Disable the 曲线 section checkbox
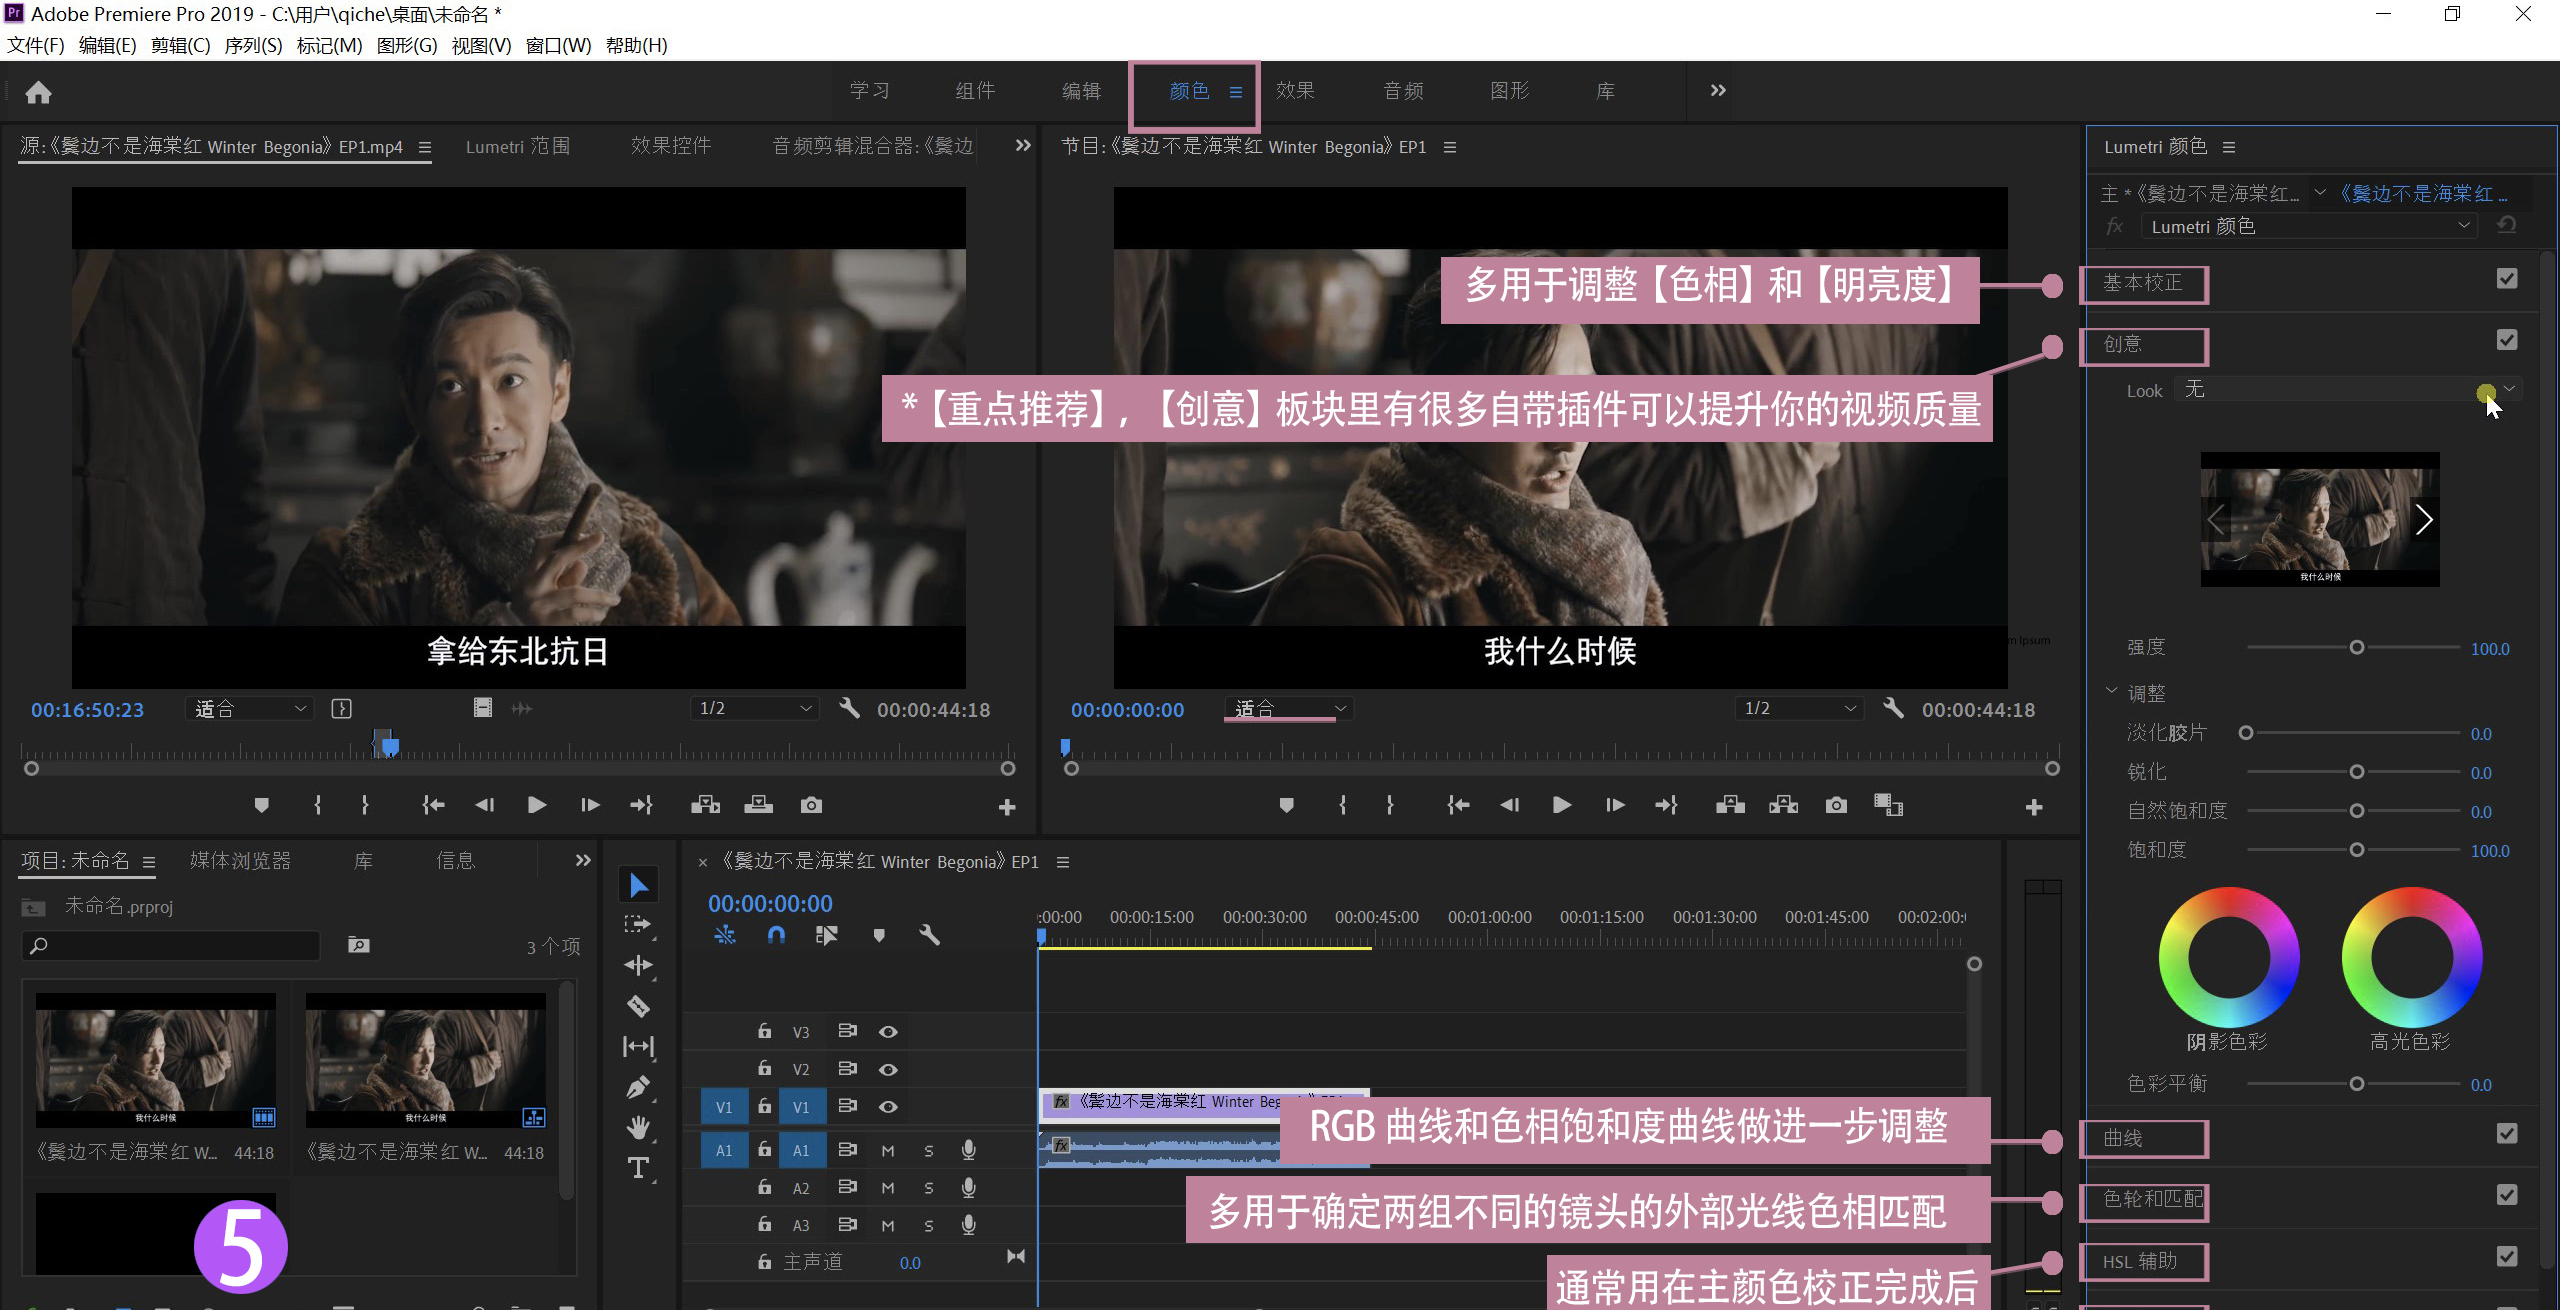 click(x=2507, y=1133)
